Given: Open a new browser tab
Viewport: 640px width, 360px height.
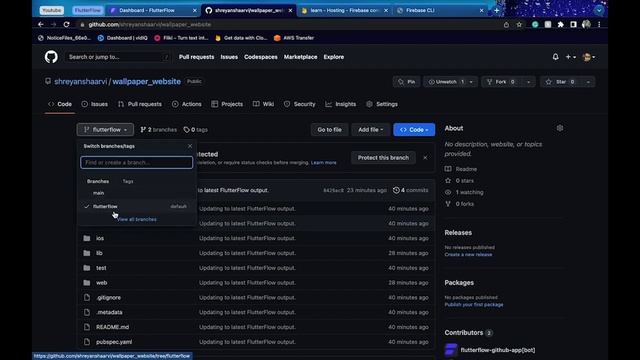Looking at the screenshot, I should 496,10.
